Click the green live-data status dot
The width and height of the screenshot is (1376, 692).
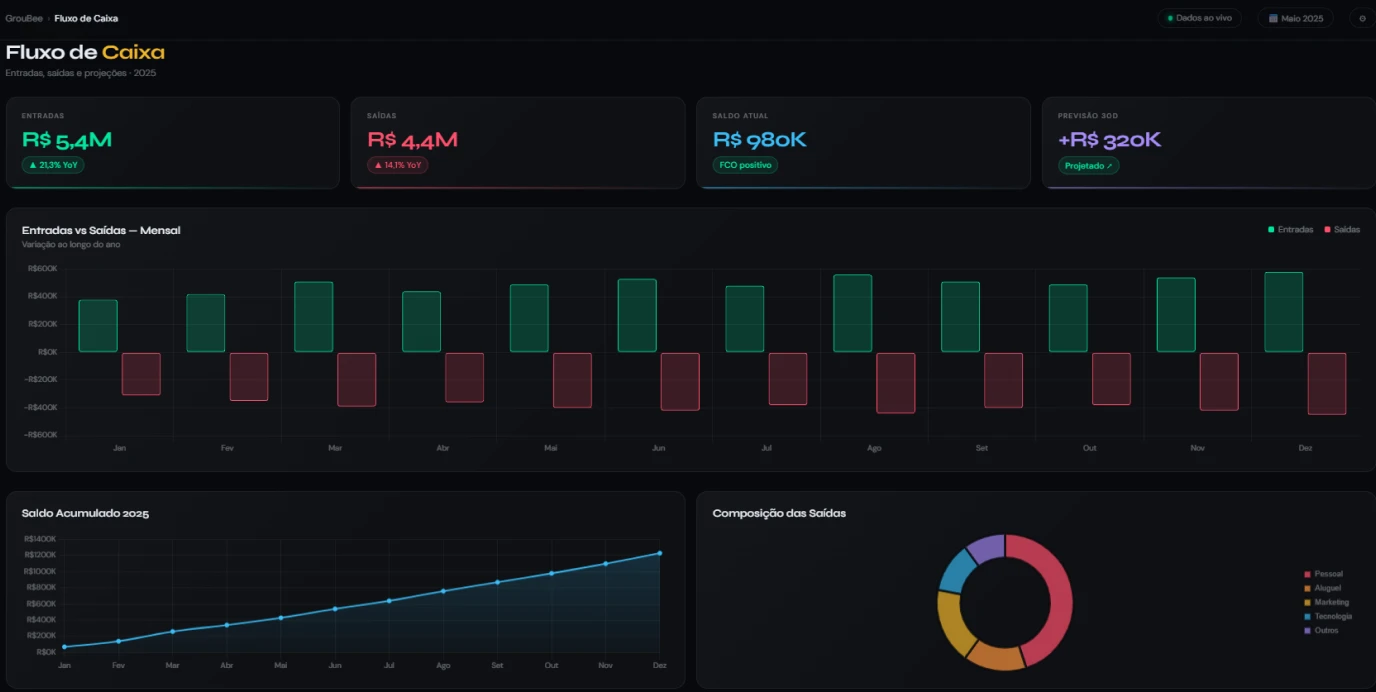click(1170, 18)
